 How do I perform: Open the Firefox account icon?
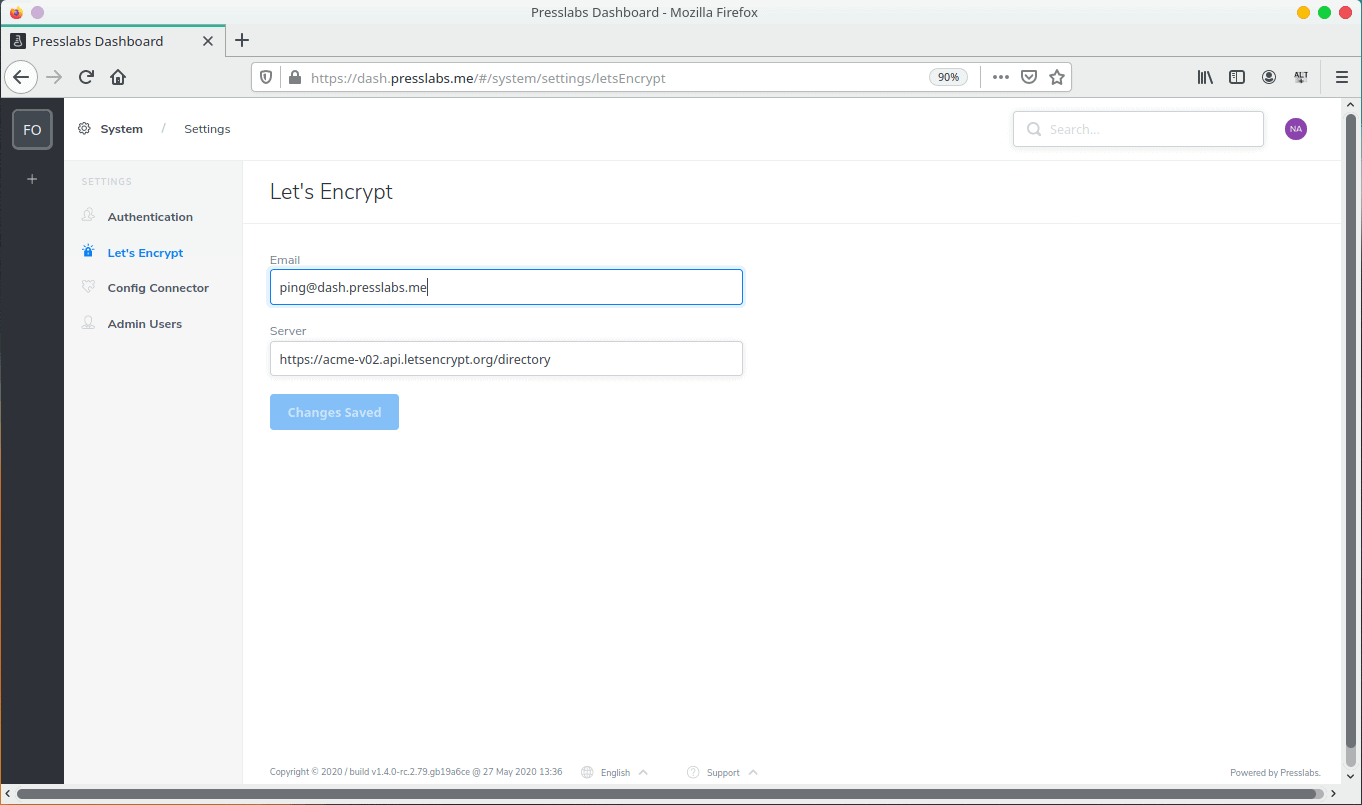[x=1269, y=77]
